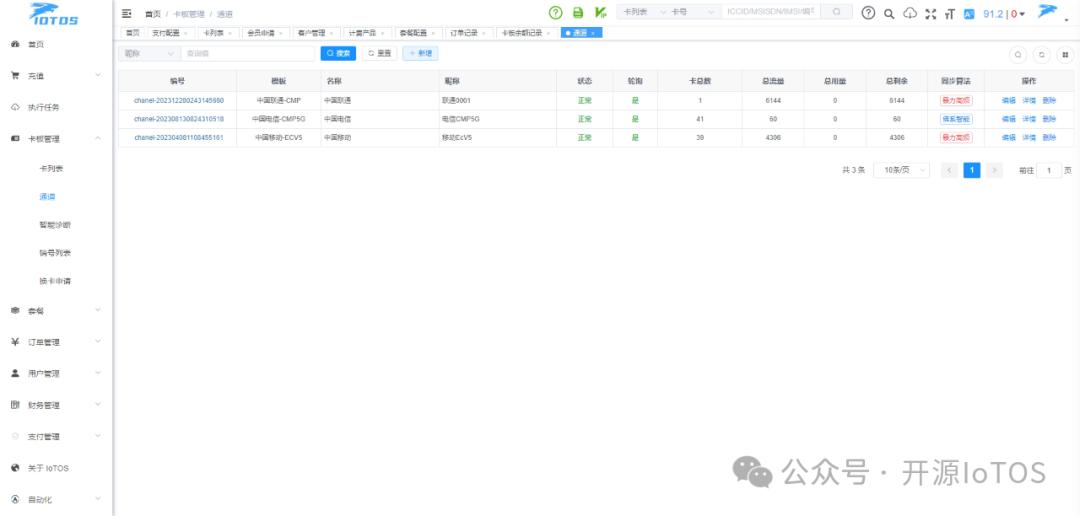Click the IOTOS logo in sidebar top
The height and width of the screenshot is (516, 1080).
pos(54,14)
